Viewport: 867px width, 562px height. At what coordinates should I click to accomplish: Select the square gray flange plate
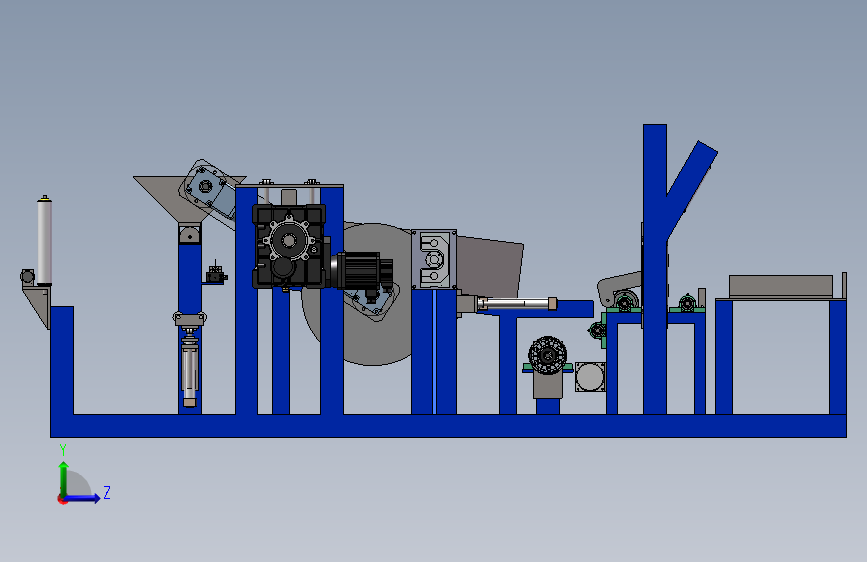[x=590, y=377]
